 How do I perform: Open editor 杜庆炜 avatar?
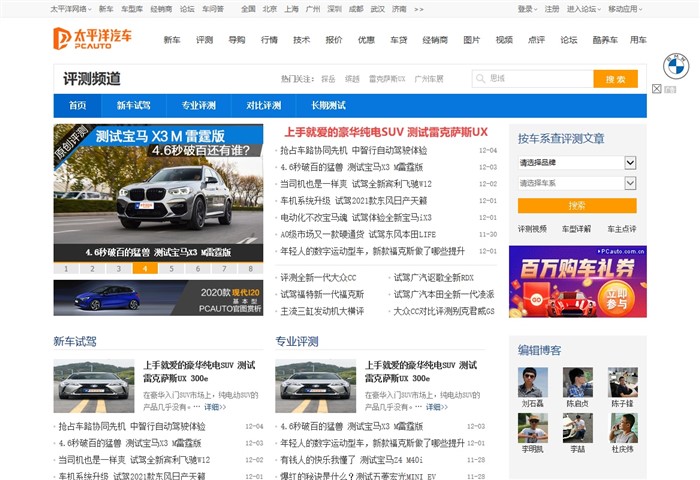tap(623, 428)
